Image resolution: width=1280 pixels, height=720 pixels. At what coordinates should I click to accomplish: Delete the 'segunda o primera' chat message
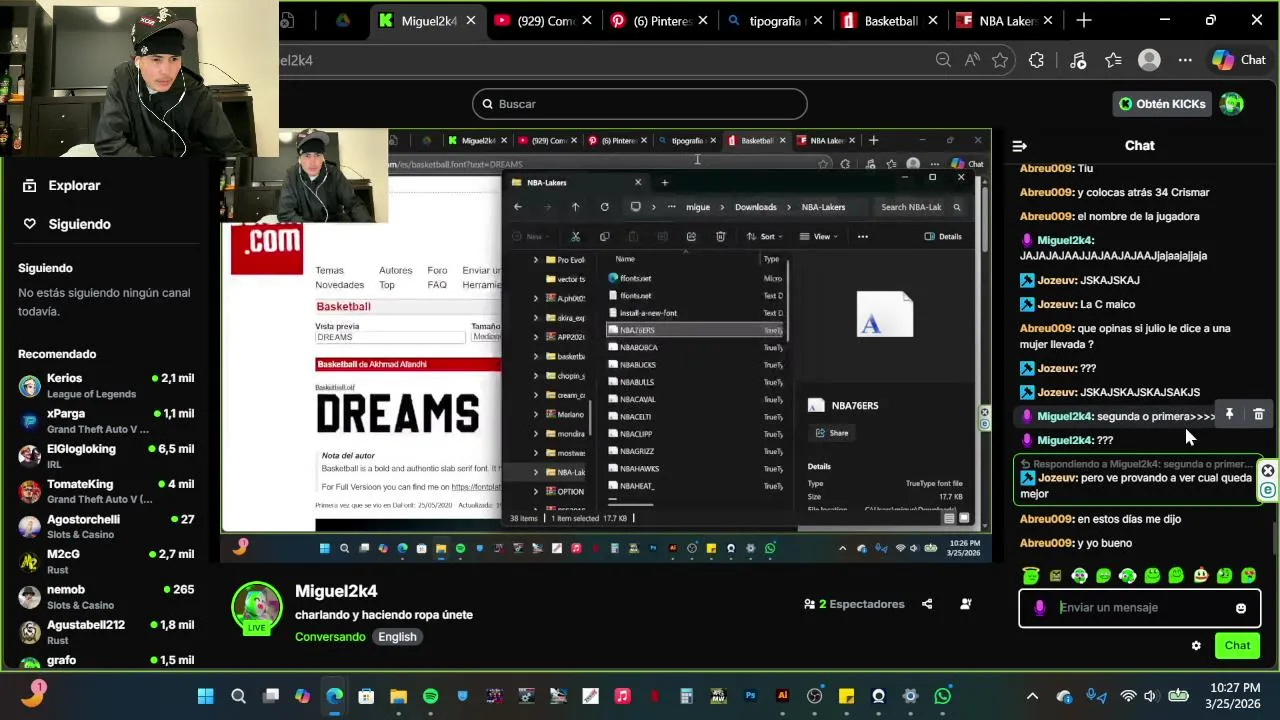pos(1259,414)
